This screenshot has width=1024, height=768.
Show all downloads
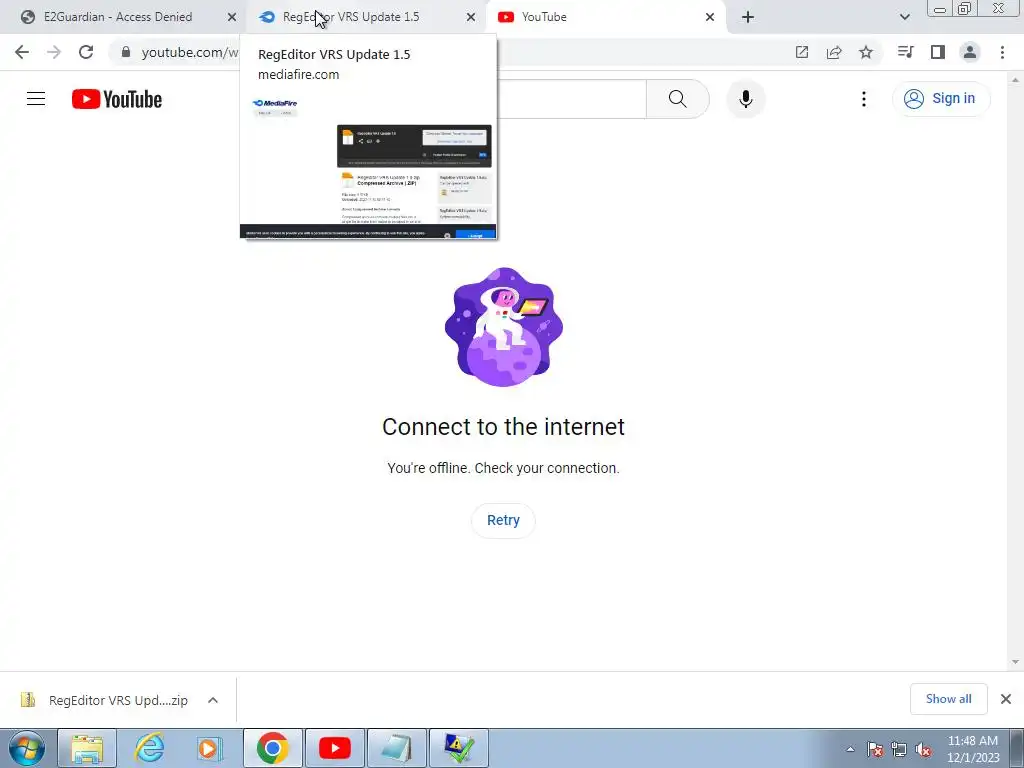948,699
